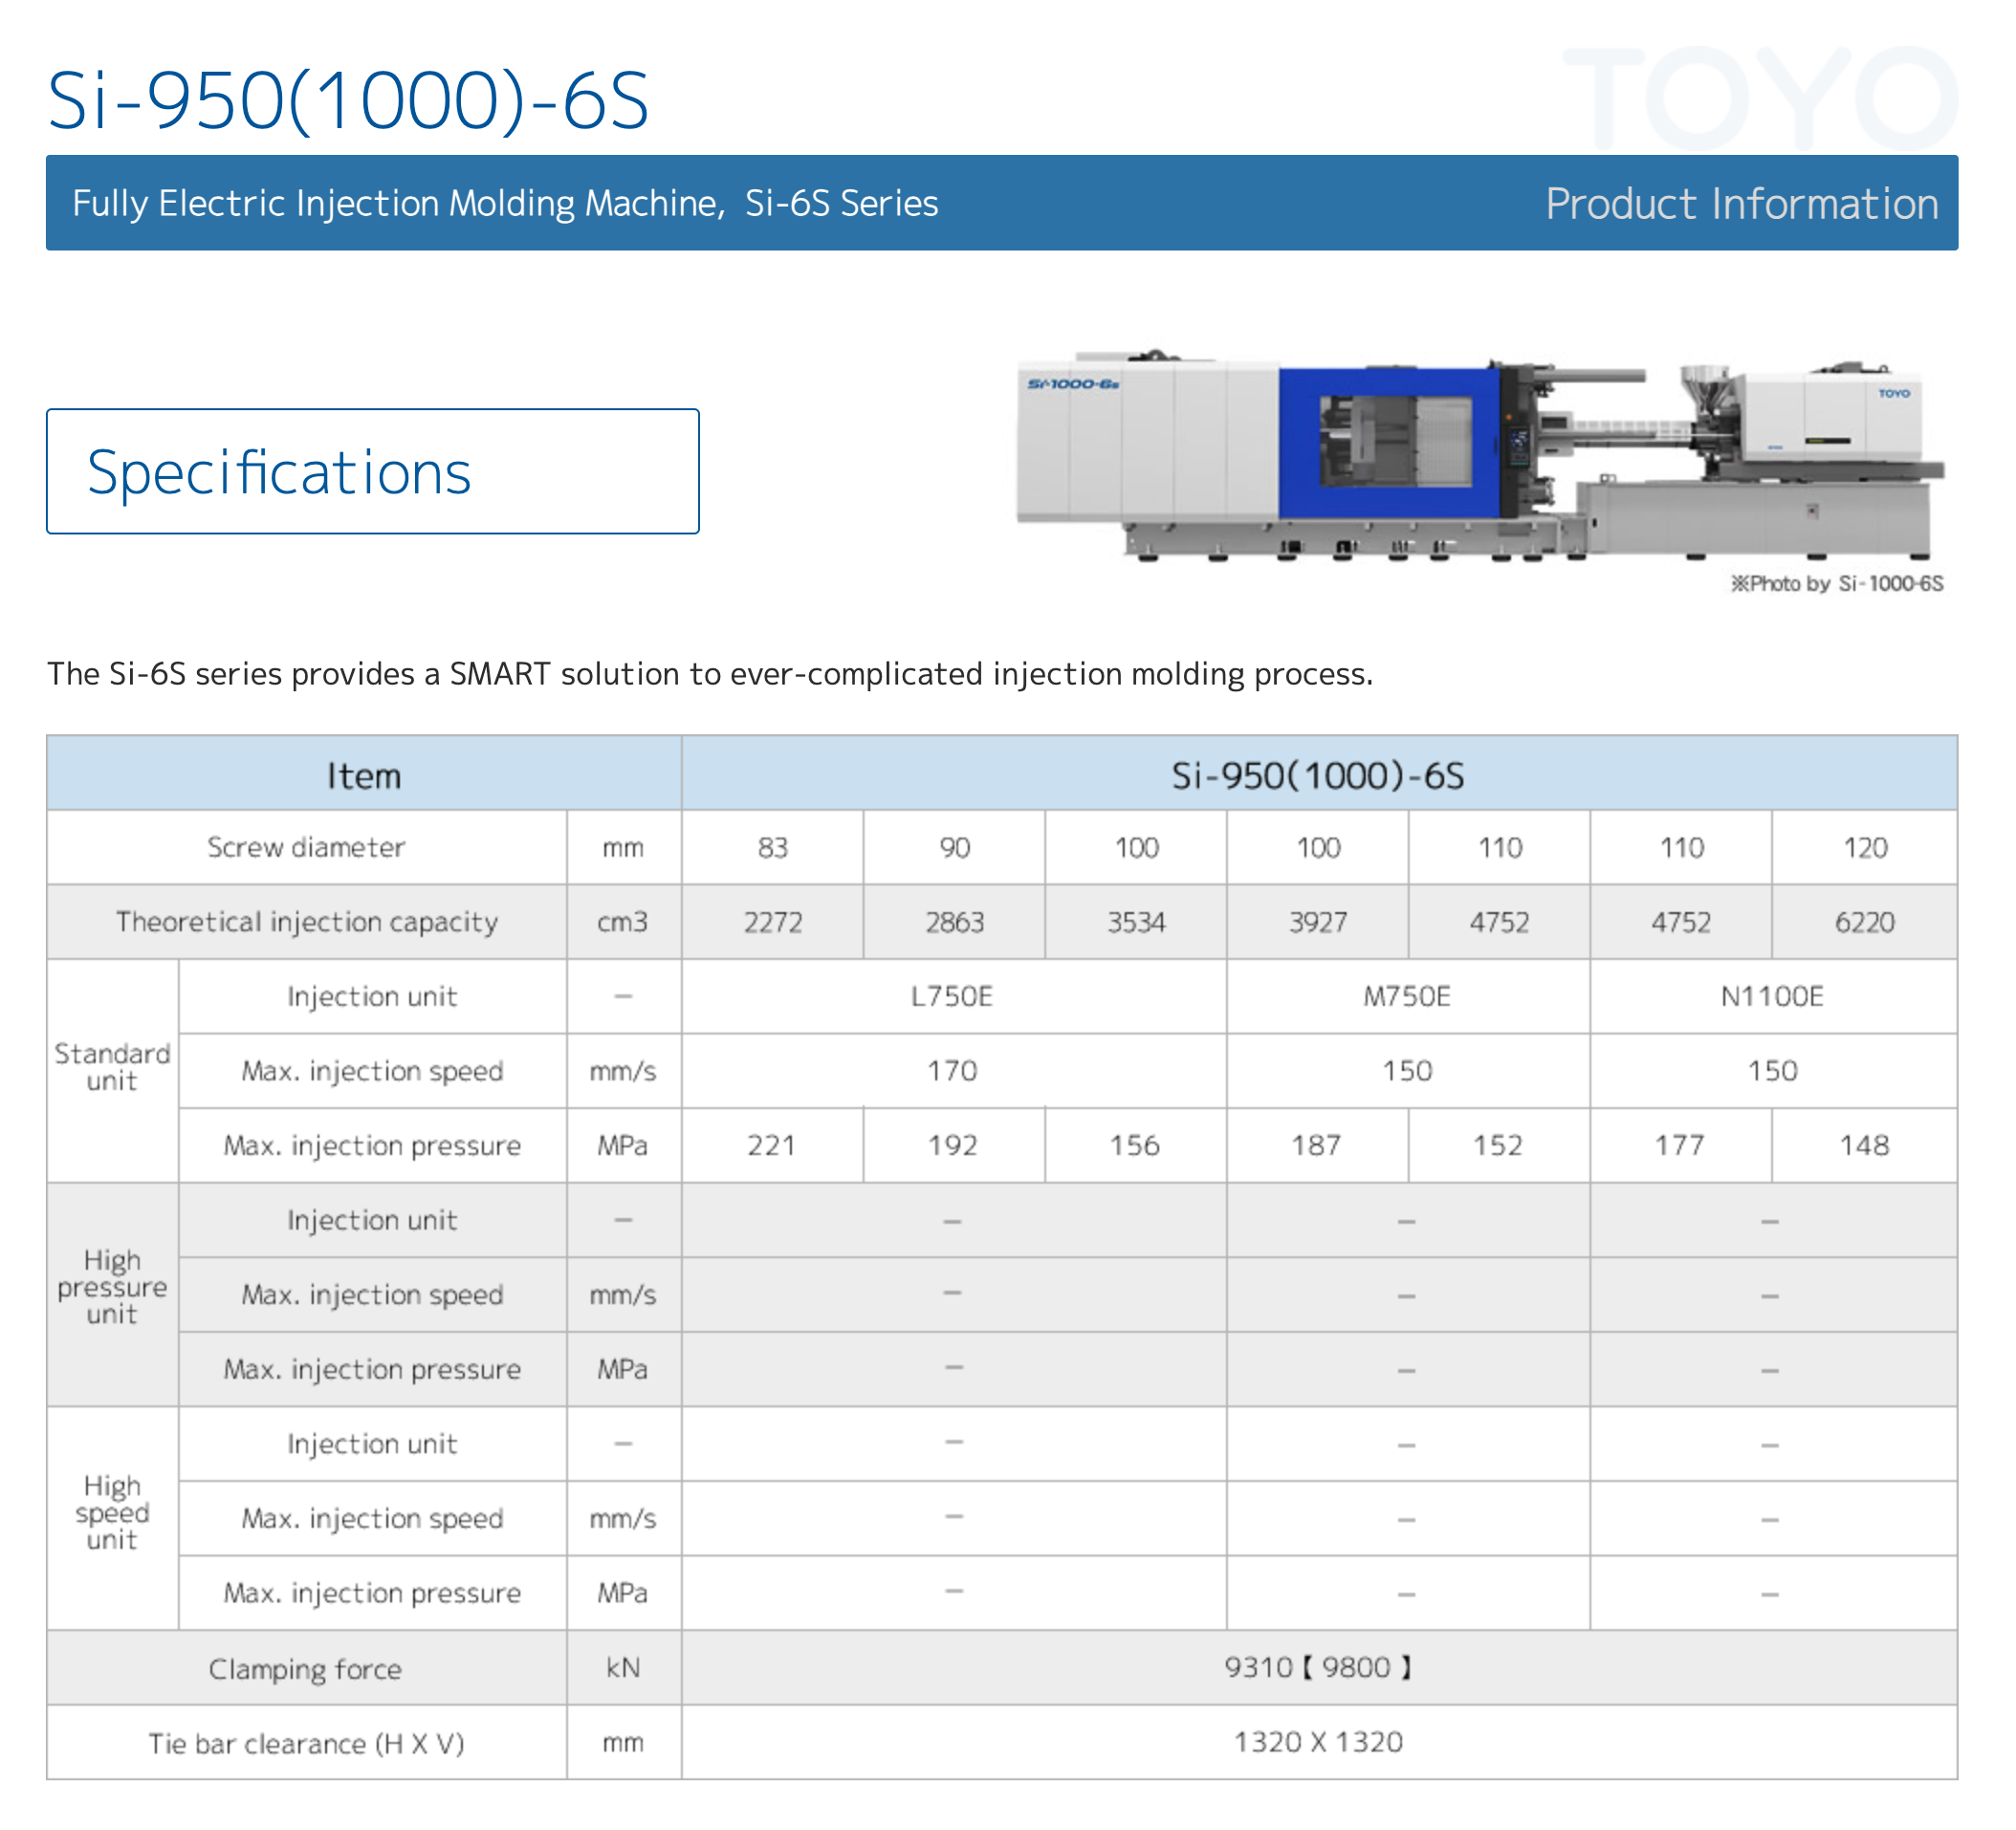Click max injection speed value 170
Image resolution: width=2016 pixels, height=1830 pixels.
pos(952,1071)
